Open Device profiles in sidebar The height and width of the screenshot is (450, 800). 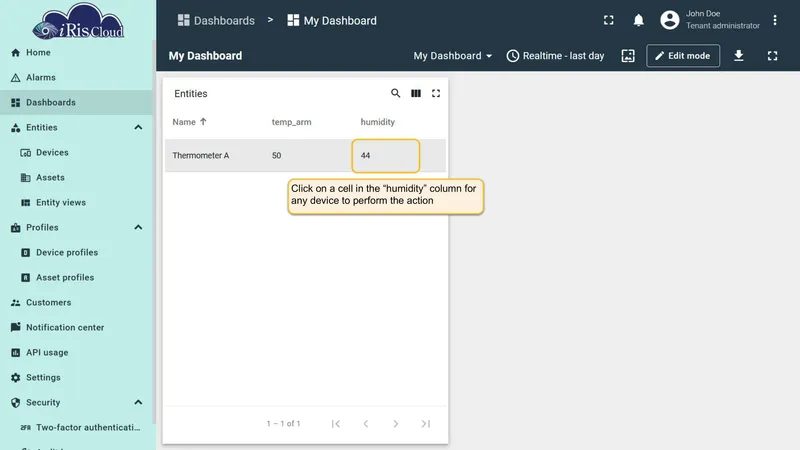pyautogui.click(x=77, y=253)
